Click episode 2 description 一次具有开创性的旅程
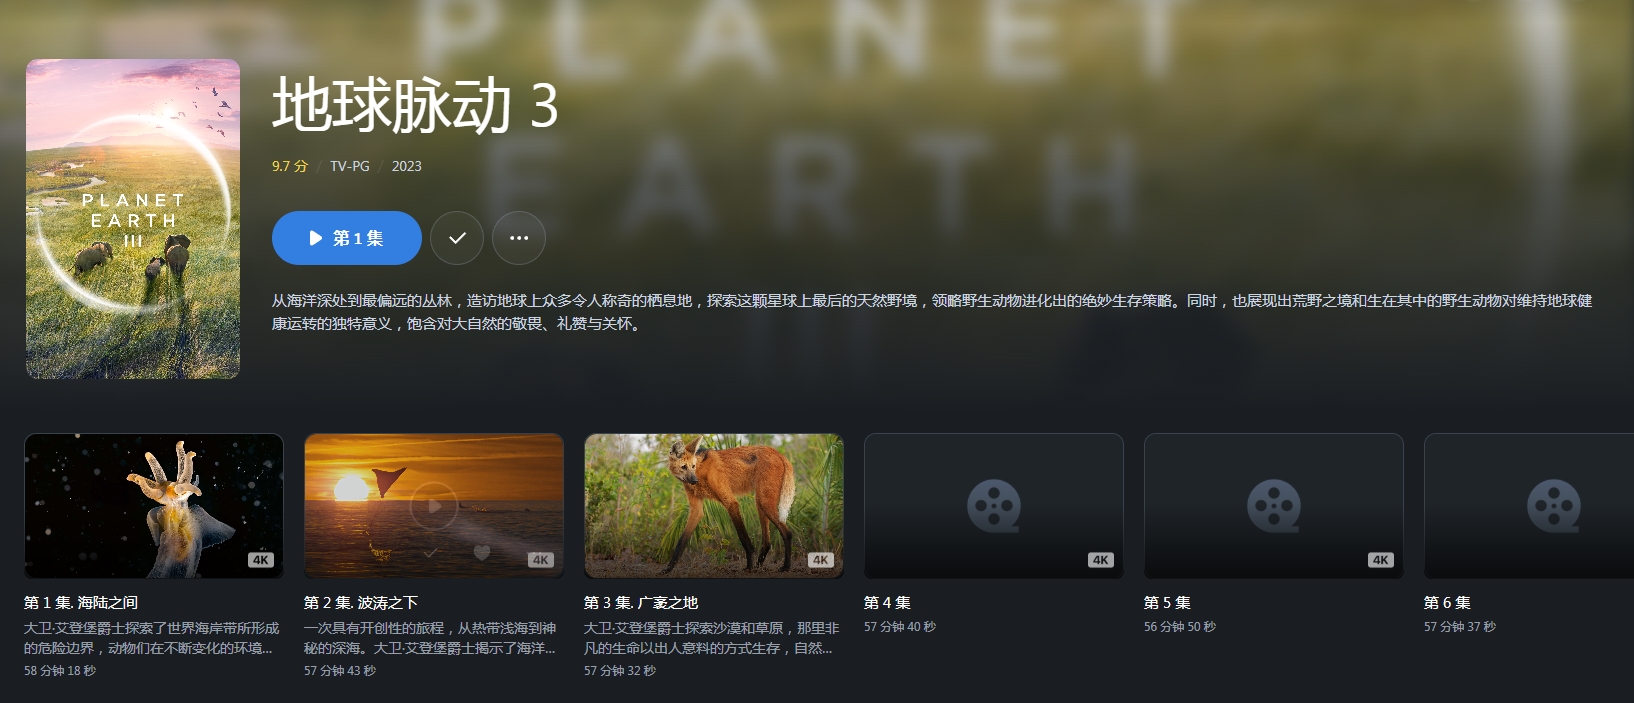The height and width of the screenshot is (703, 1634). tap(430, 638)
